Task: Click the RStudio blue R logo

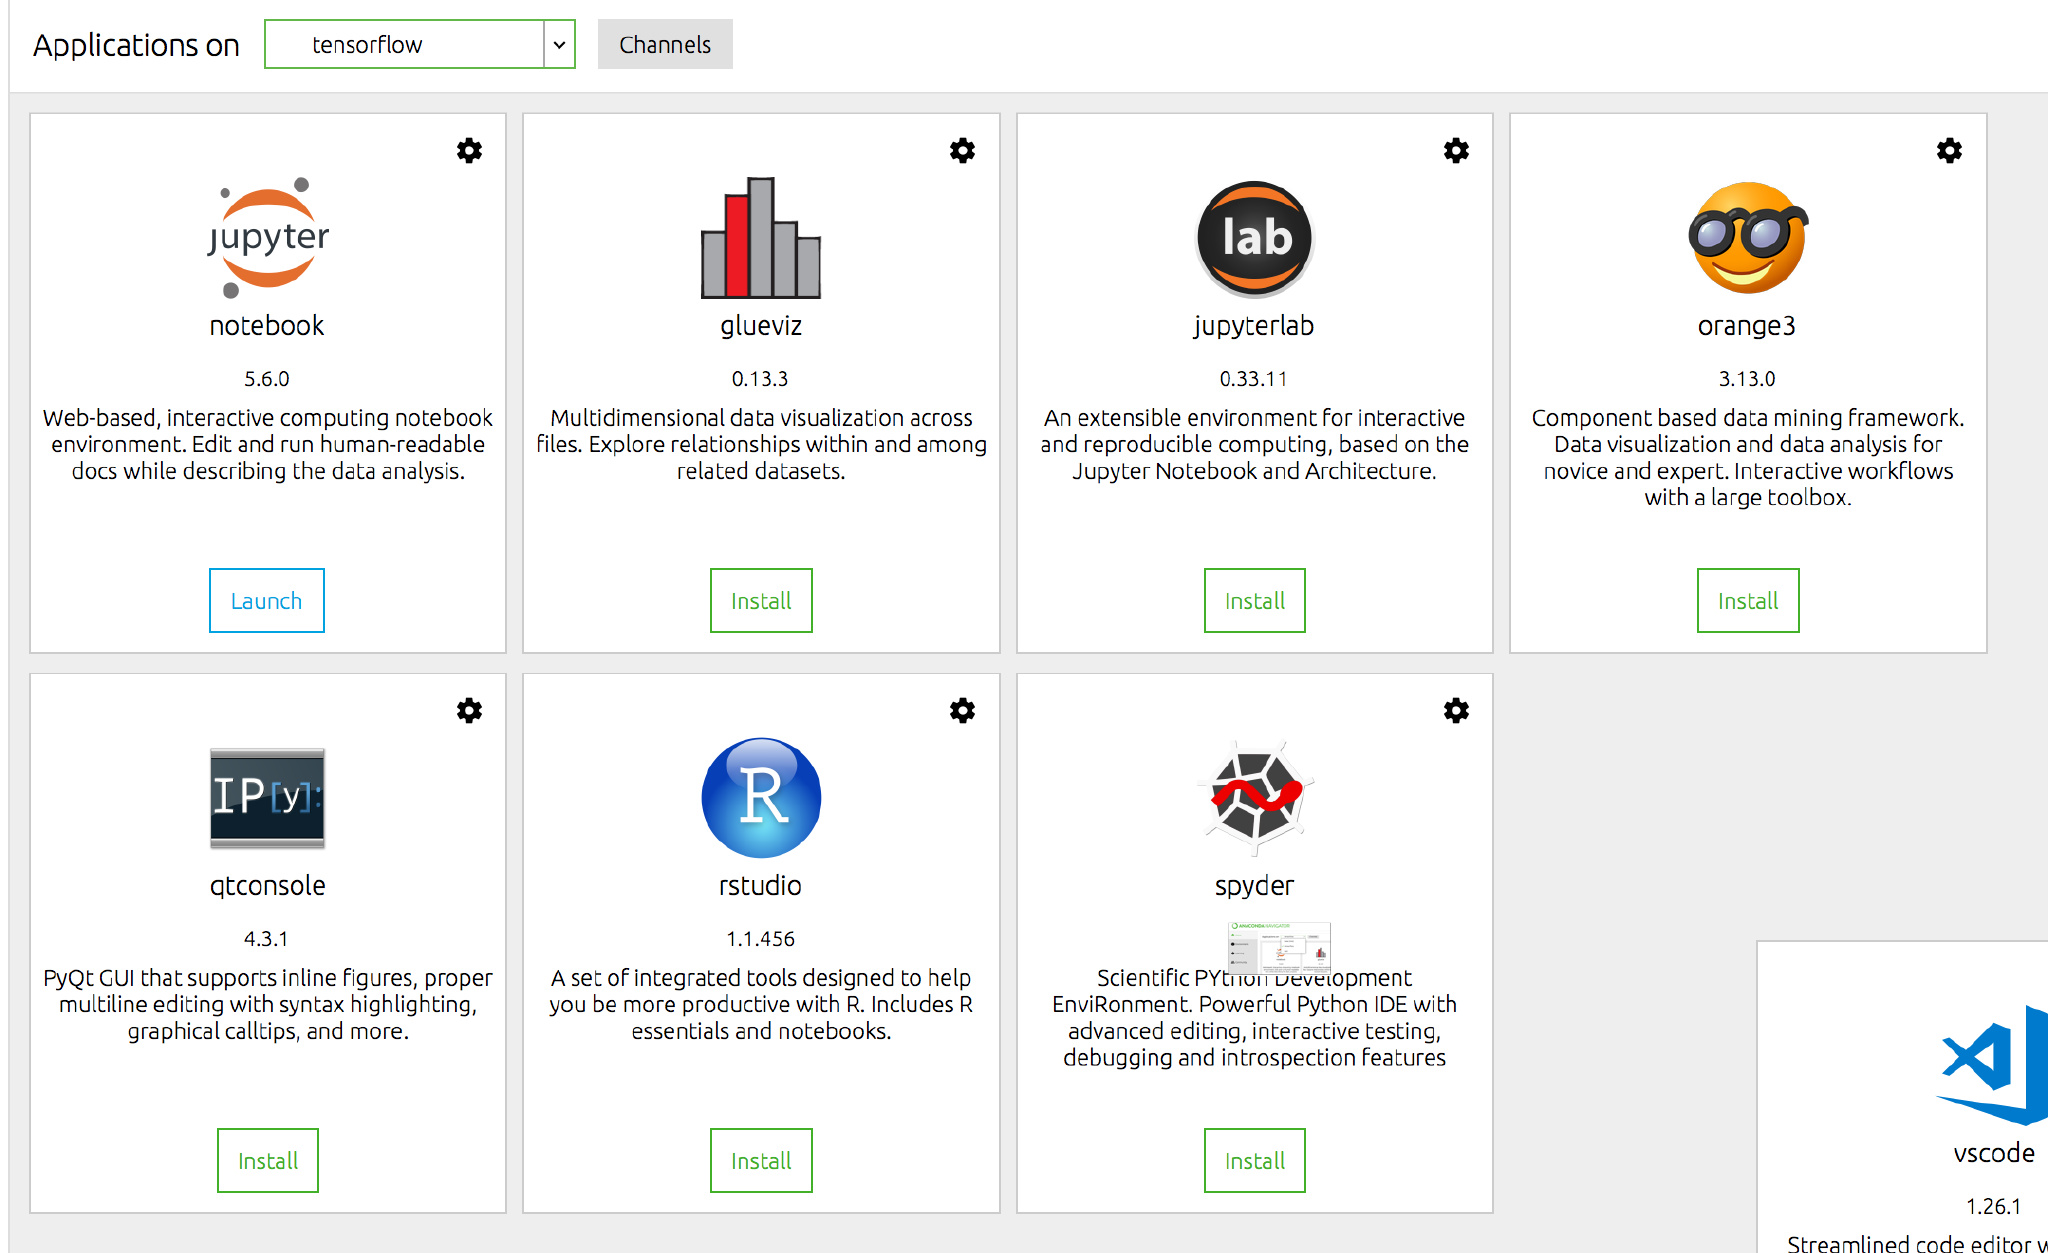Action: pyautogui.click(x=761, y=798)
